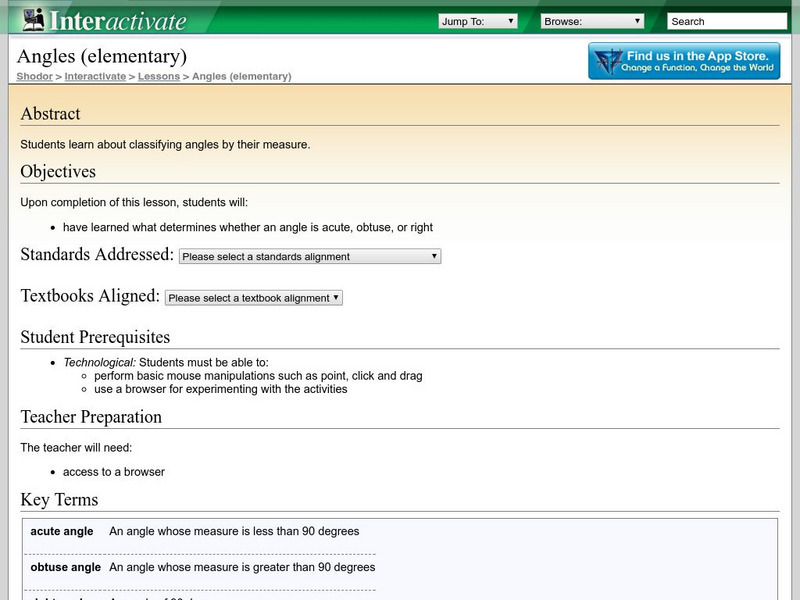The image size is (800, 600).
Task: Expand the standards alignment dropdown
Action: [x=310, y=257]
